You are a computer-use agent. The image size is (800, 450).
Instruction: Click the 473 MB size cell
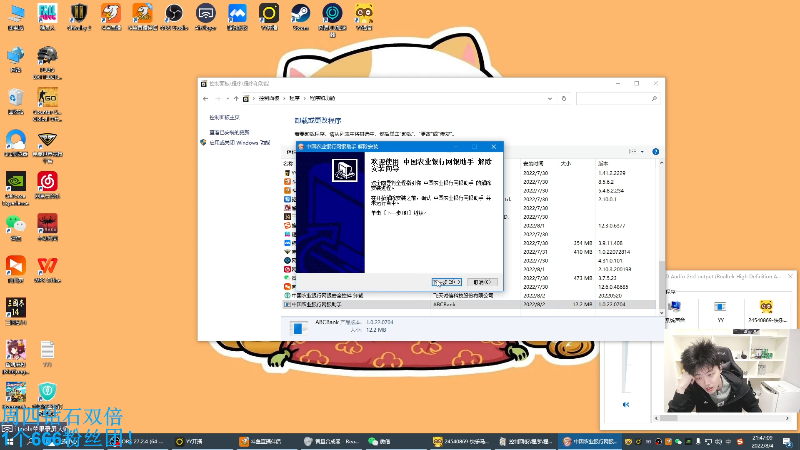coord(583,278)
